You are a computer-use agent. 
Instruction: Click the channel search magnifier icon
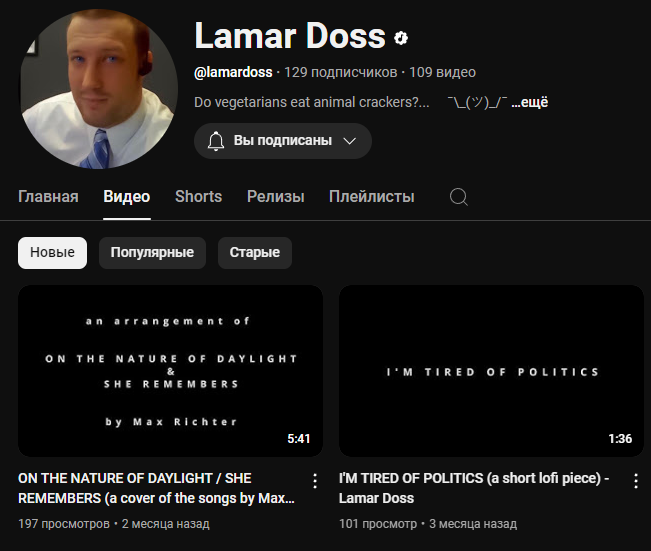tap(459, 197)
